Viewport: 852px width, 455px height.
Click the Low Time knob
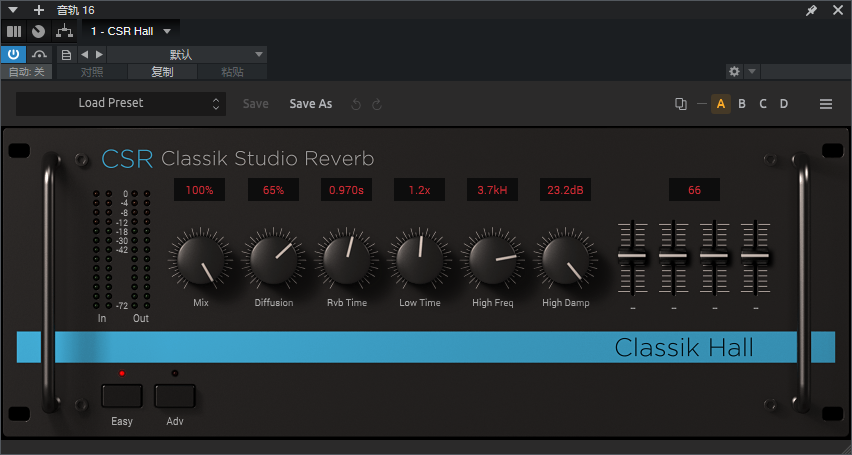420,260
